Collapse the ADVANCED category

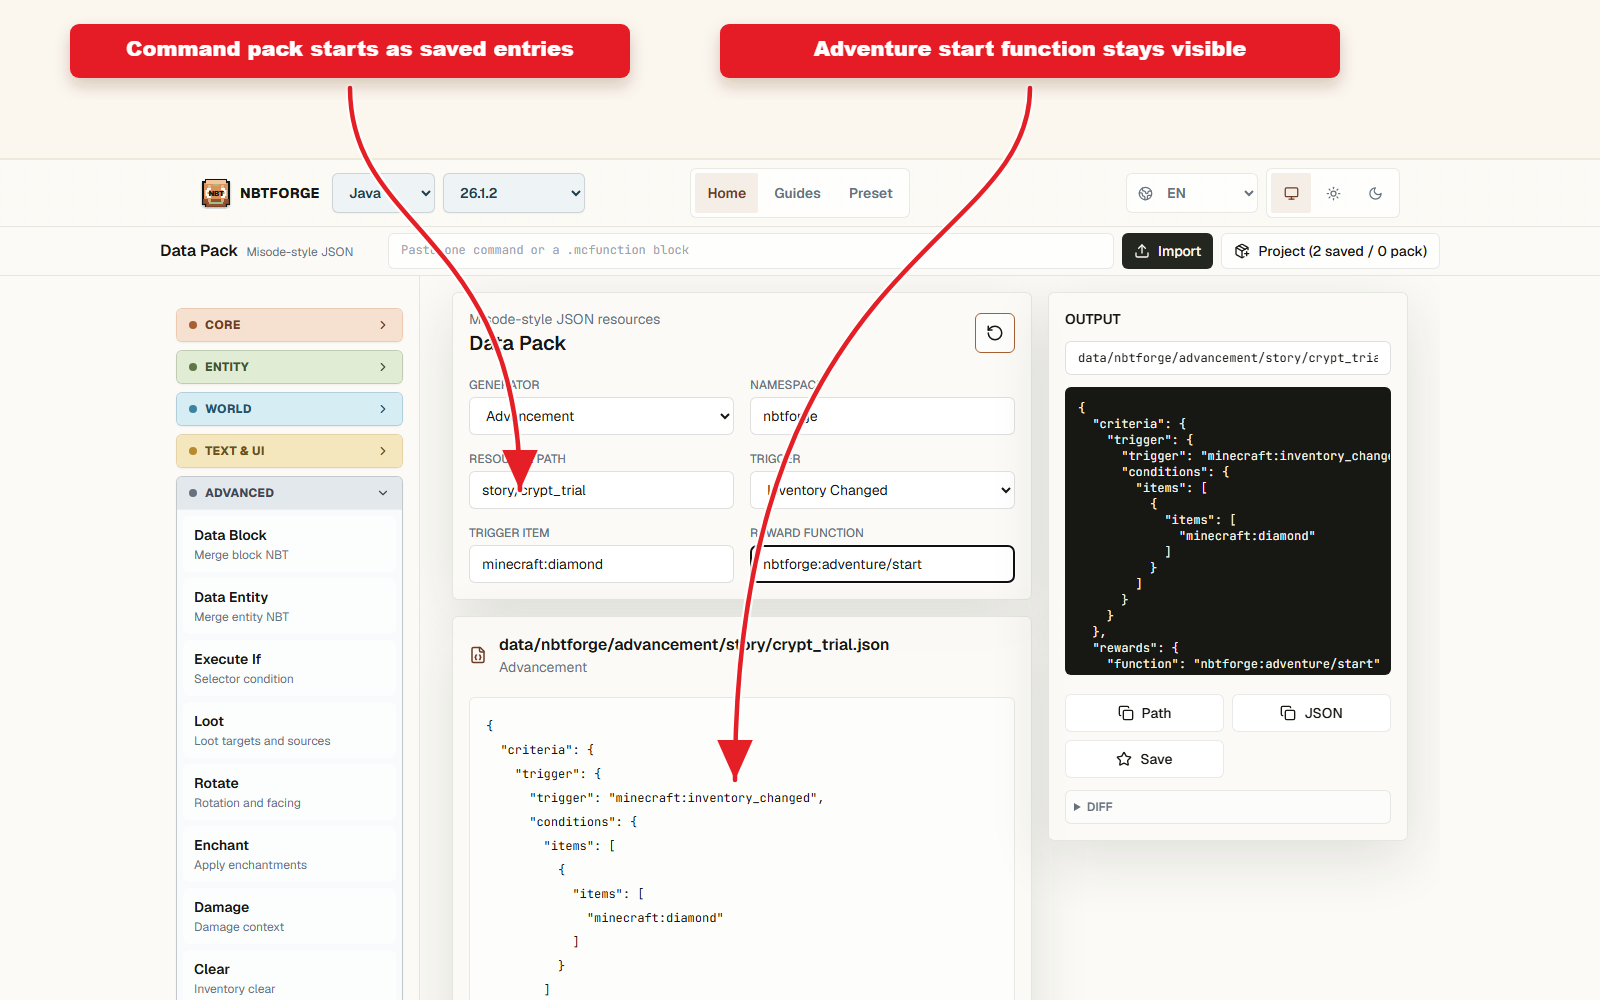[289, 493]
